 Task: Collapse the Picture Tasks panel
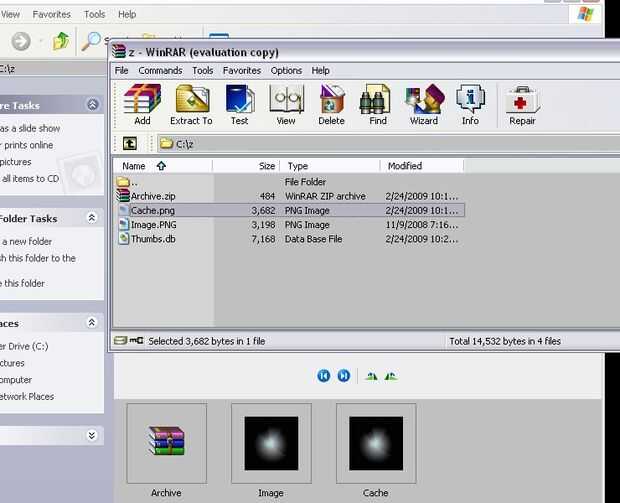(x=93, y=105)
